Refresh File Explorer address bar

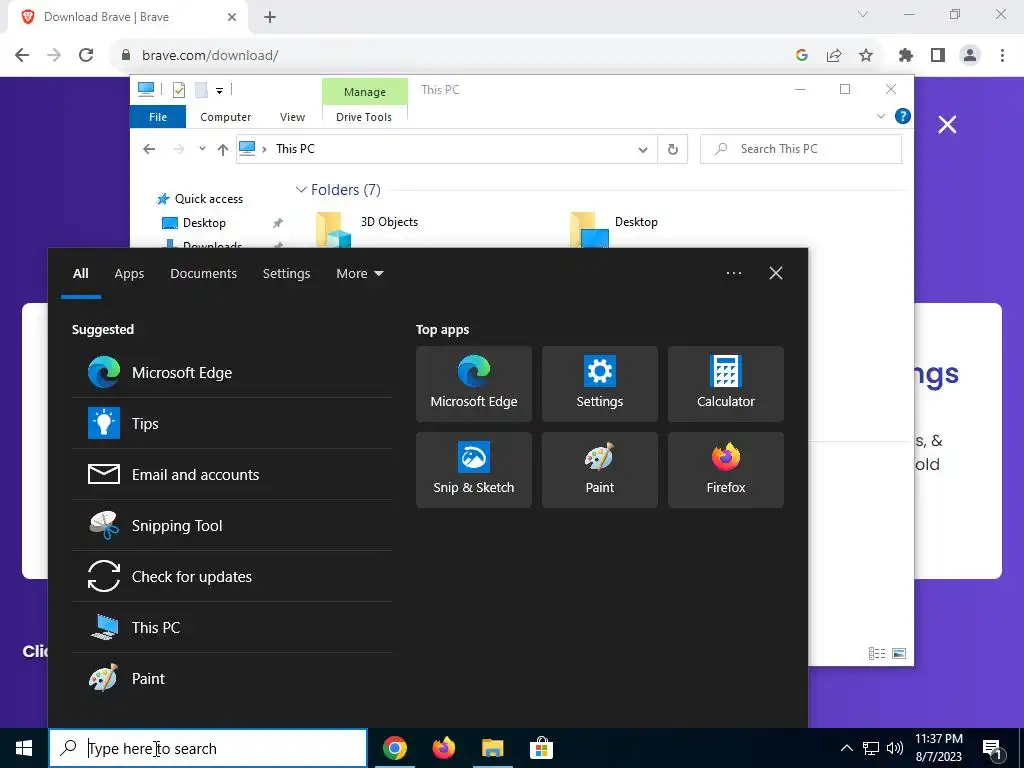[673, 149]
